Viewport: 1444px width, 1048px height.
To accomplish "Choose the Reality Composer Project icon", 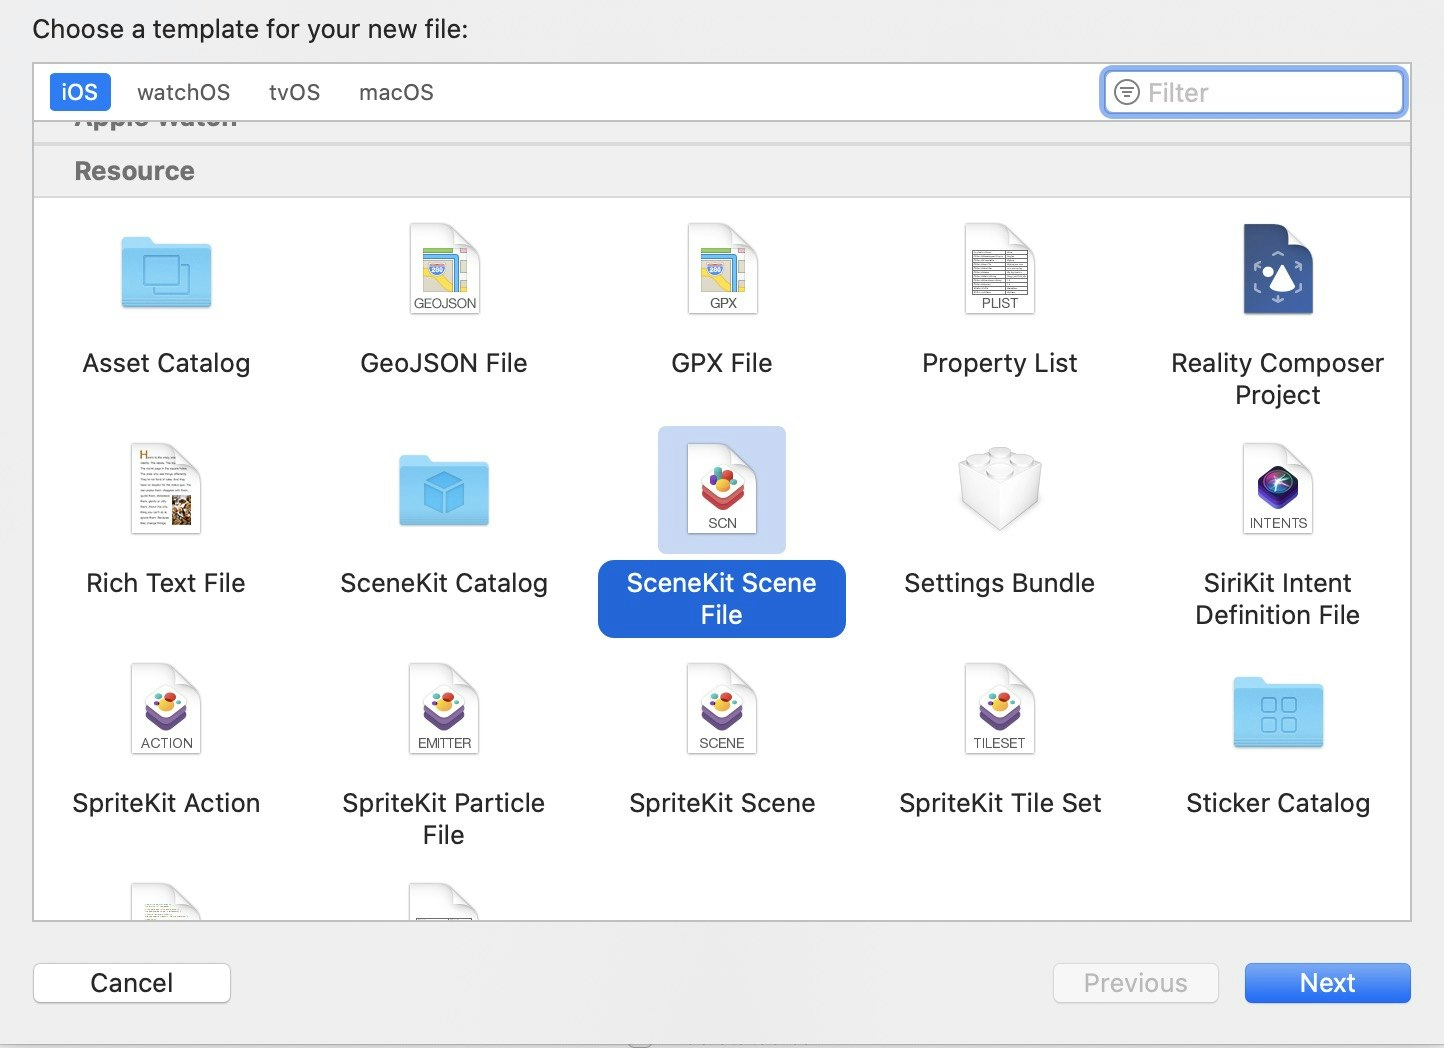I will (1278, 269).
